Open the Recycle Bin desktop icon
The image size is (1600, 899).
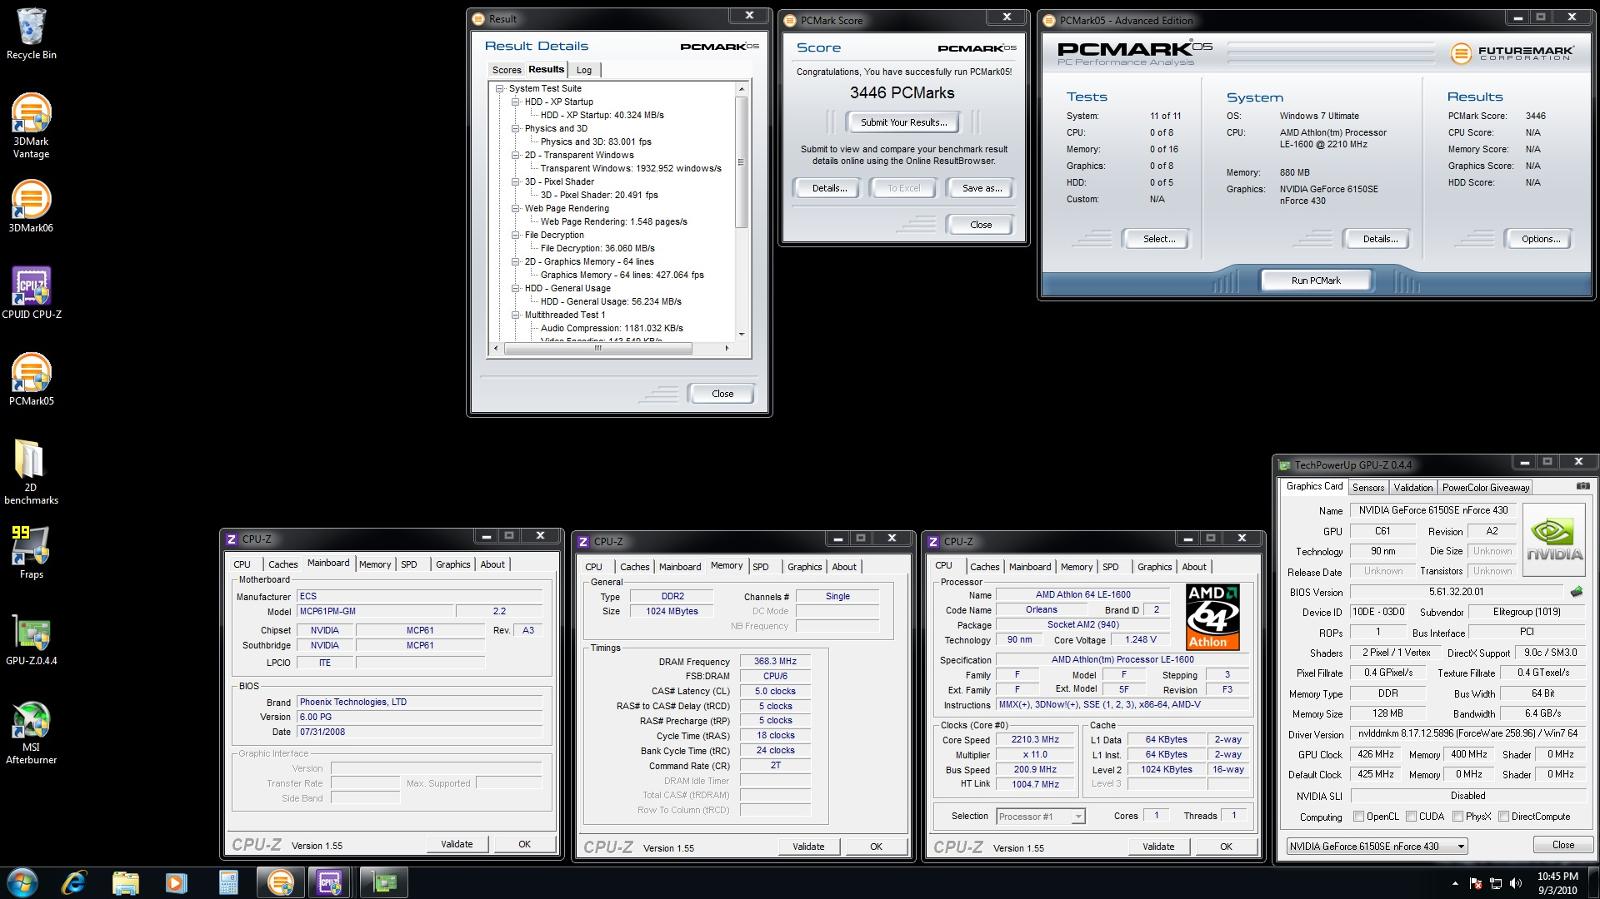[31, 33]
